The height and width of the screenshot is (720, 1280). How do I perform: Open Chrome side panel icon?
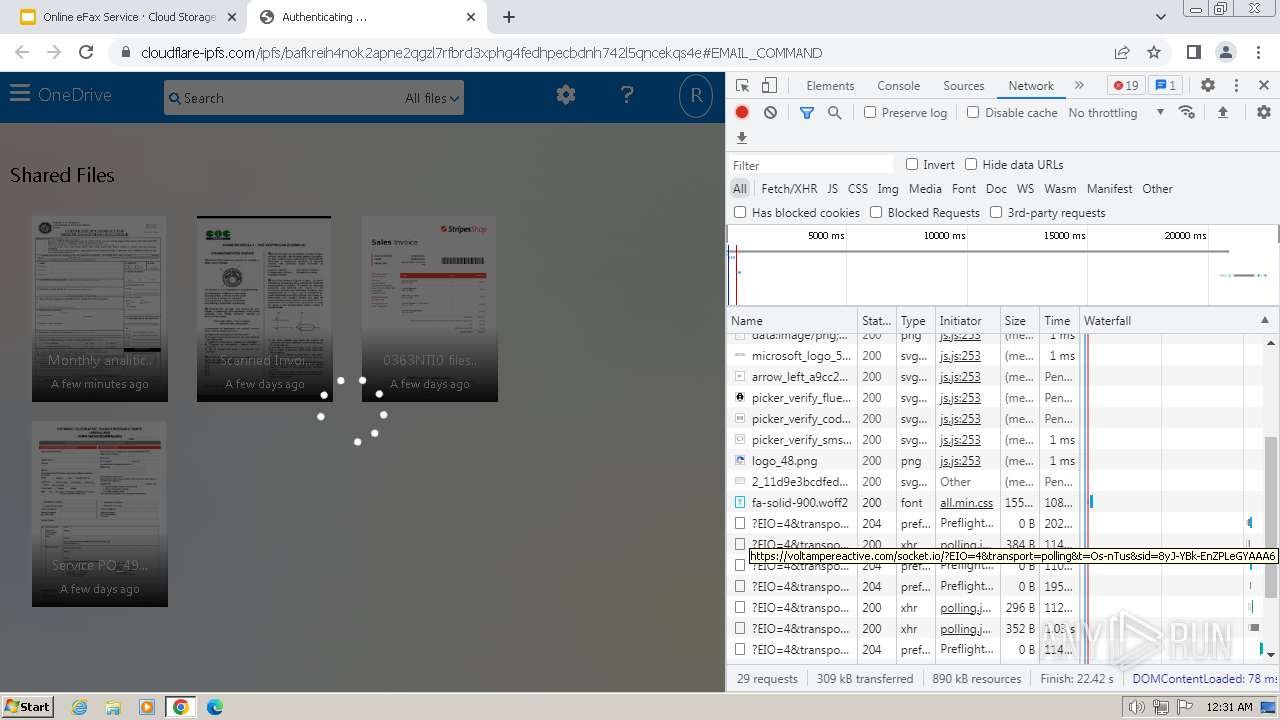click(x=1193, y=52)
